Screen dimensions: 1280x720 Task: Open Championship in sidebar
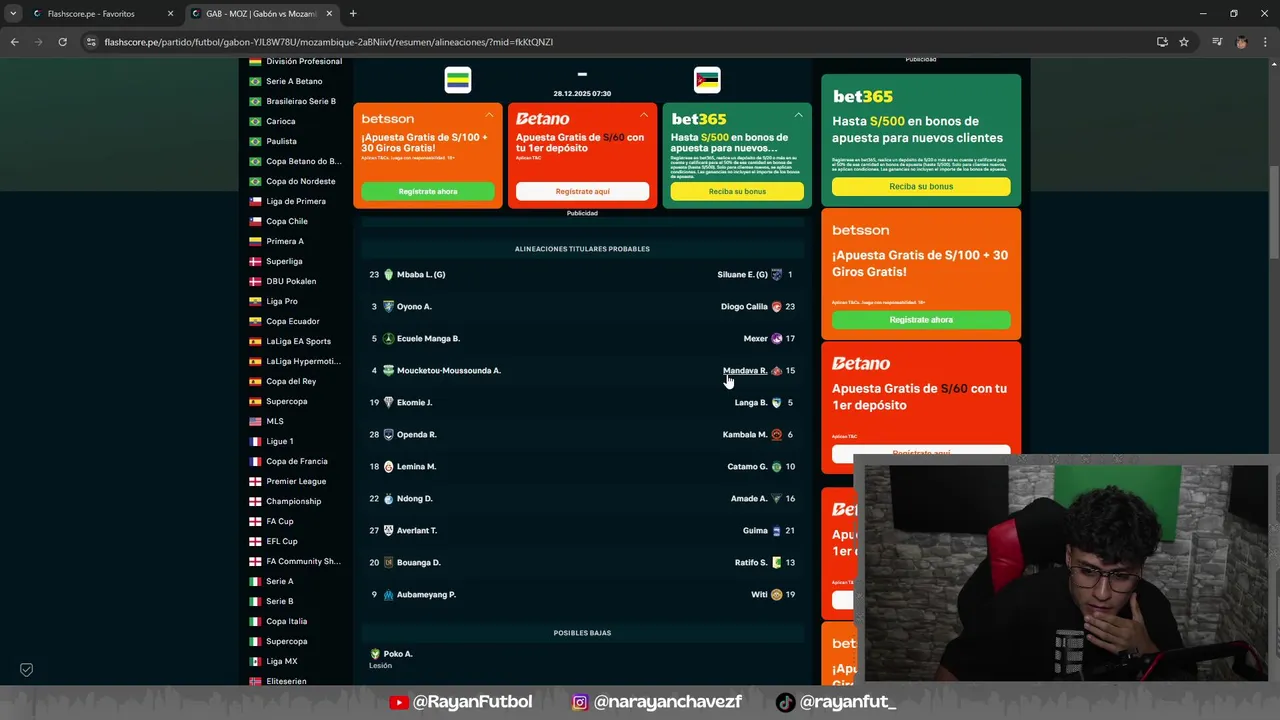click(x=294, y=501)
